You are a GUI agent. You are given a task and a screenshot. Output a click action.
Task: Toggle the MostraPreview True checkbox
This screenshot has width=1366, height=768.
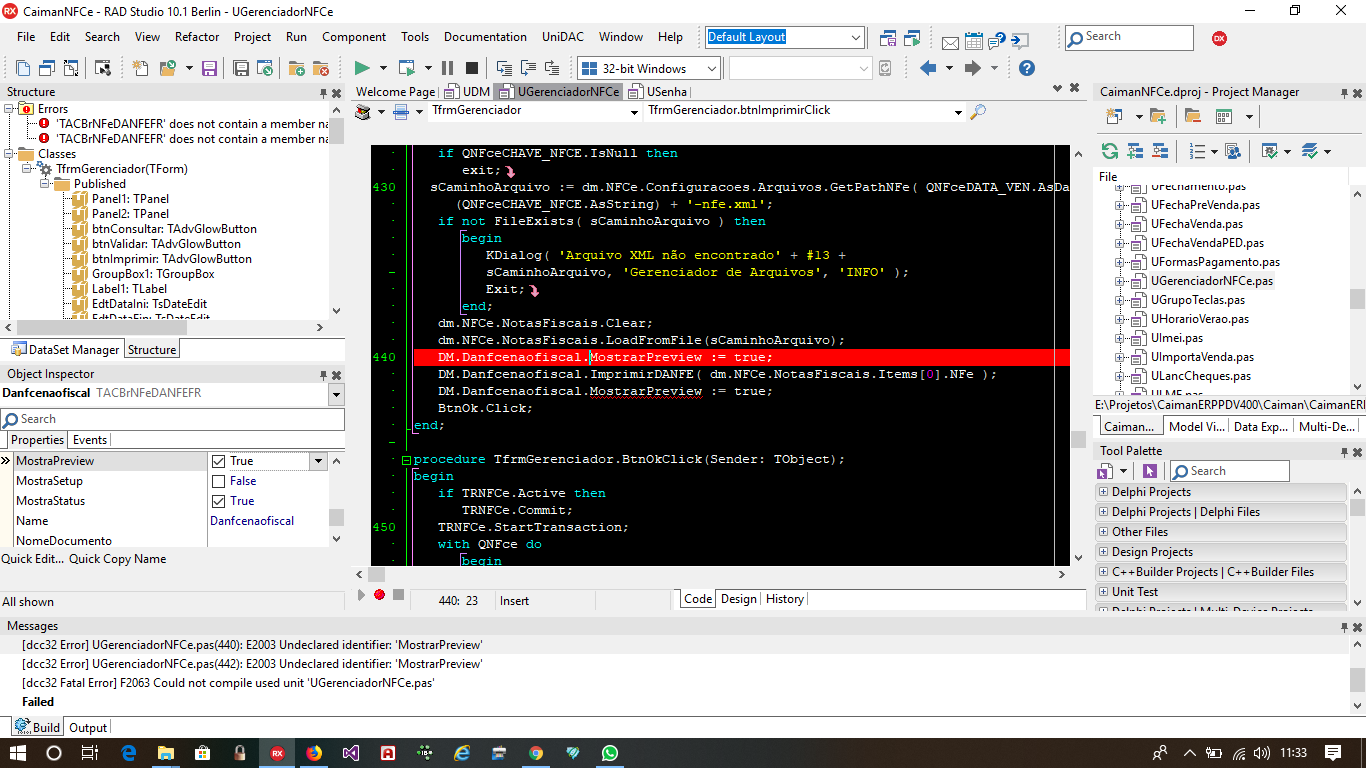coord(219,461)
